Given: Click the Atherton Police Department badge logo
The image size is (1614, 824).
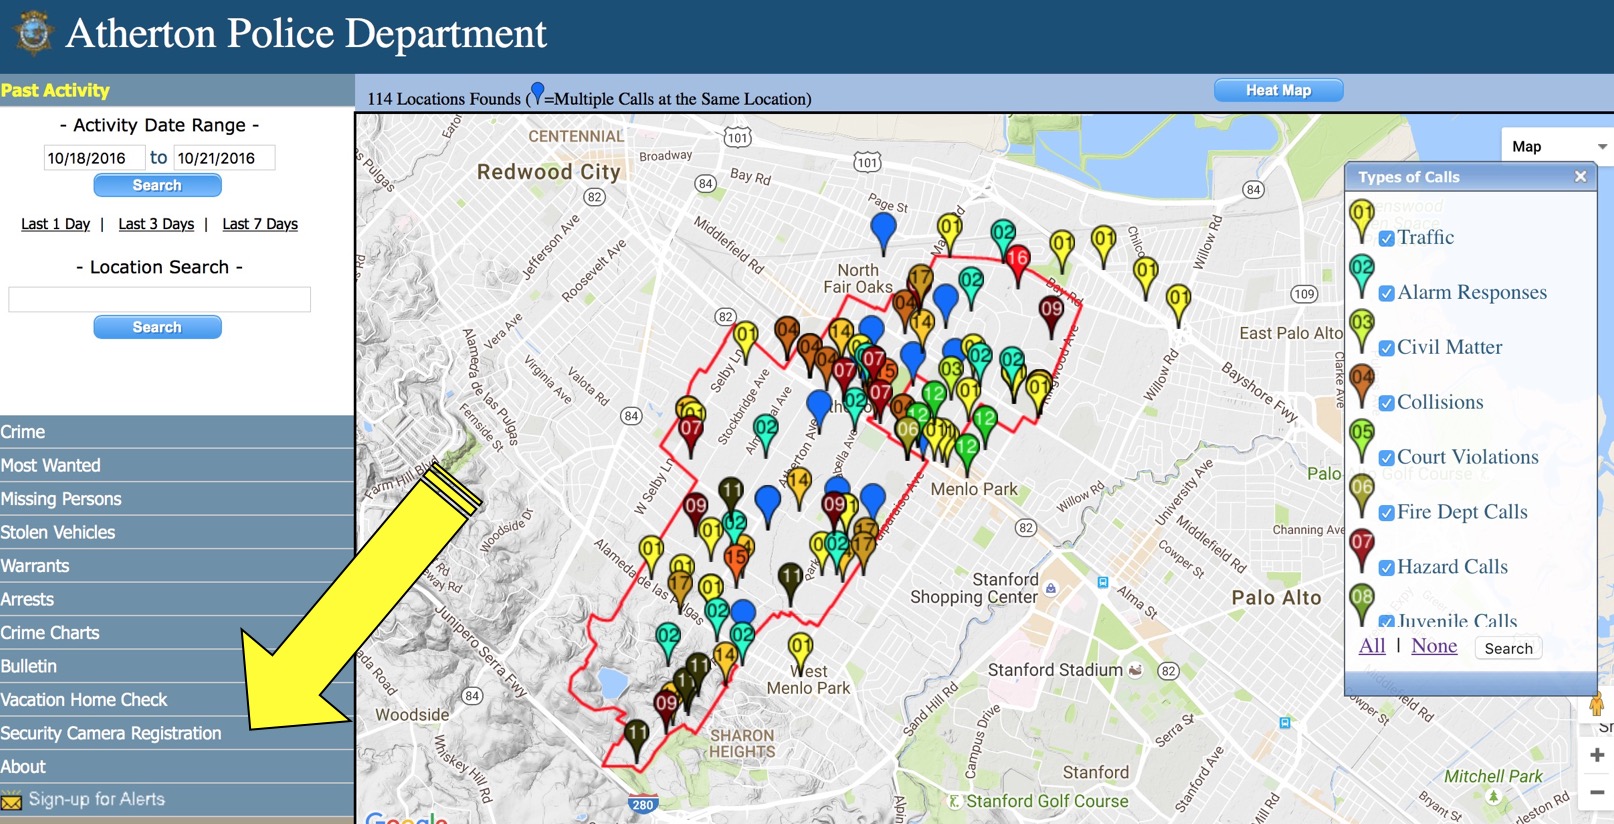Looking at the screenshot, I should coord(33,33).
